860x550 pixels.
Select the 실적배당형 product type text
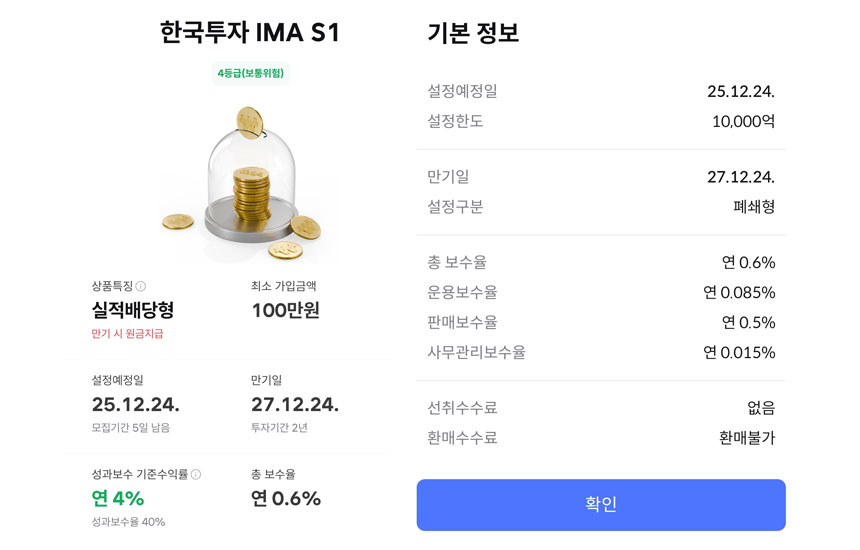click(x=132, y=311)
